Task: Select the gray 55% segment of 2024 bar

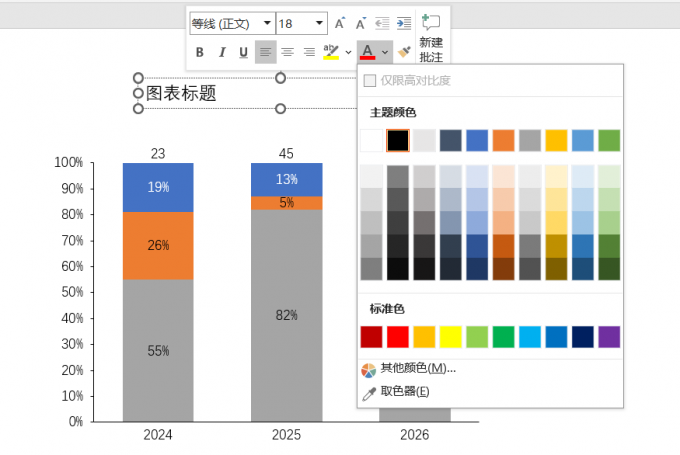Action: (x=158, y=350)
